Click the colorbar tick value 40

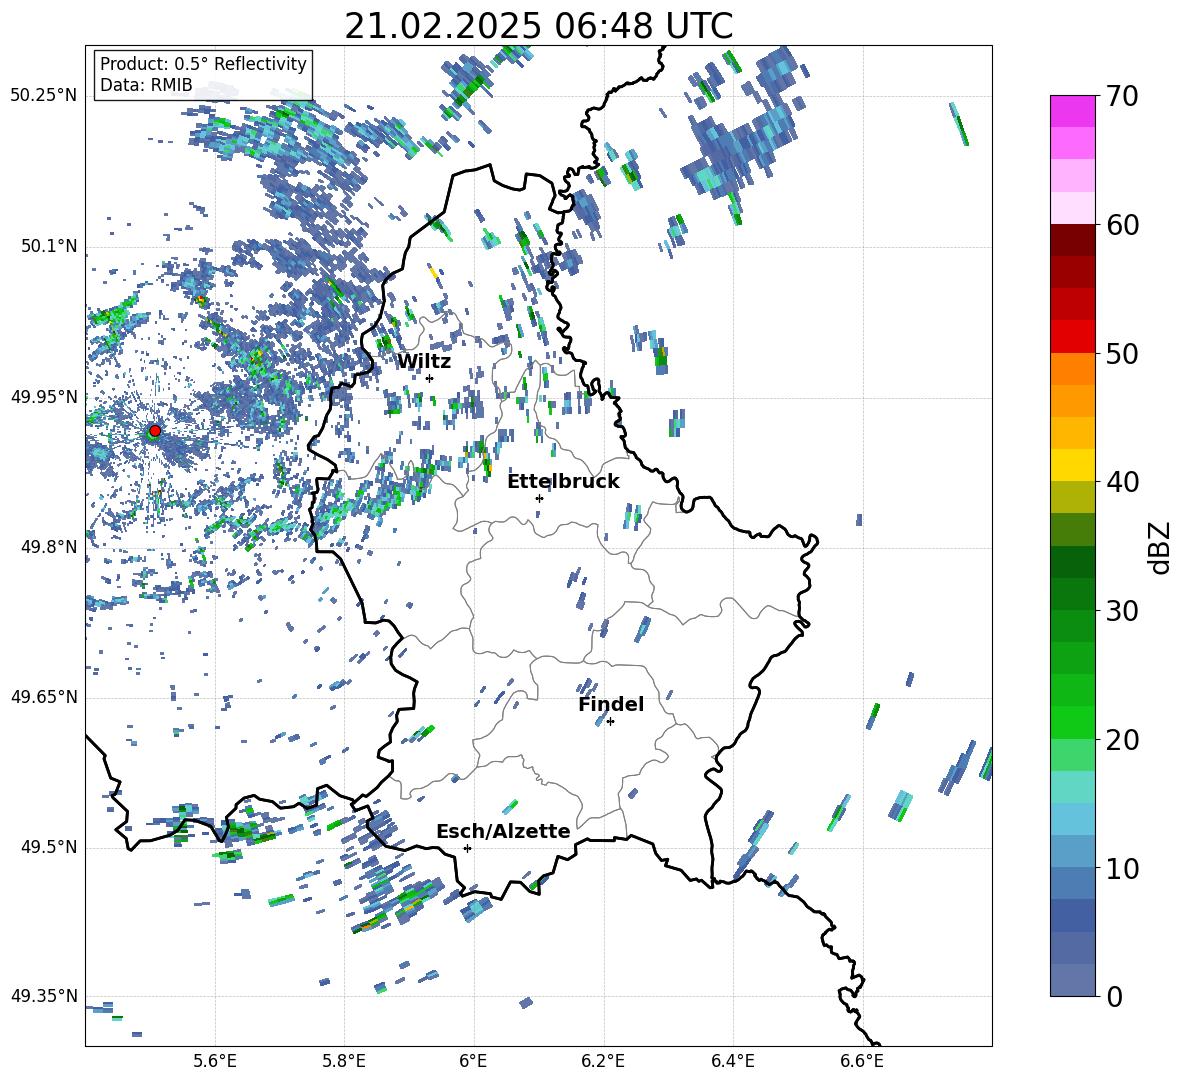click(1123, 482)
